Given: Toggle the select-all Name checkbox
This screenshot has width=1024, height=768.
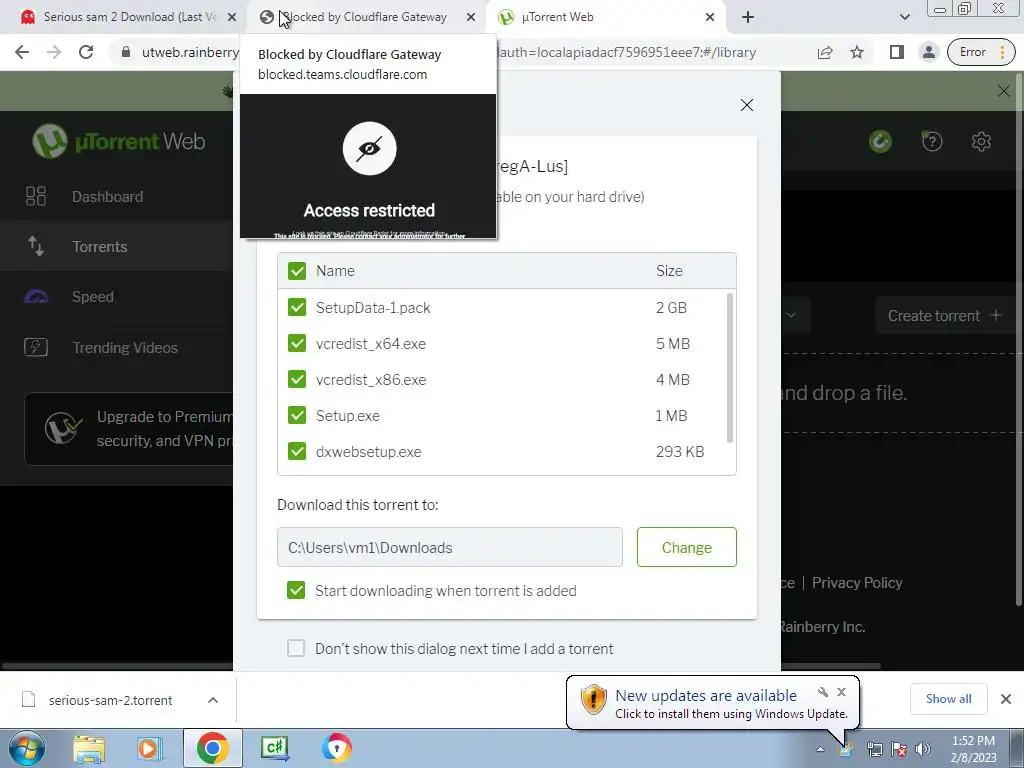Looking at the screenshot, I should coord(296,270).
